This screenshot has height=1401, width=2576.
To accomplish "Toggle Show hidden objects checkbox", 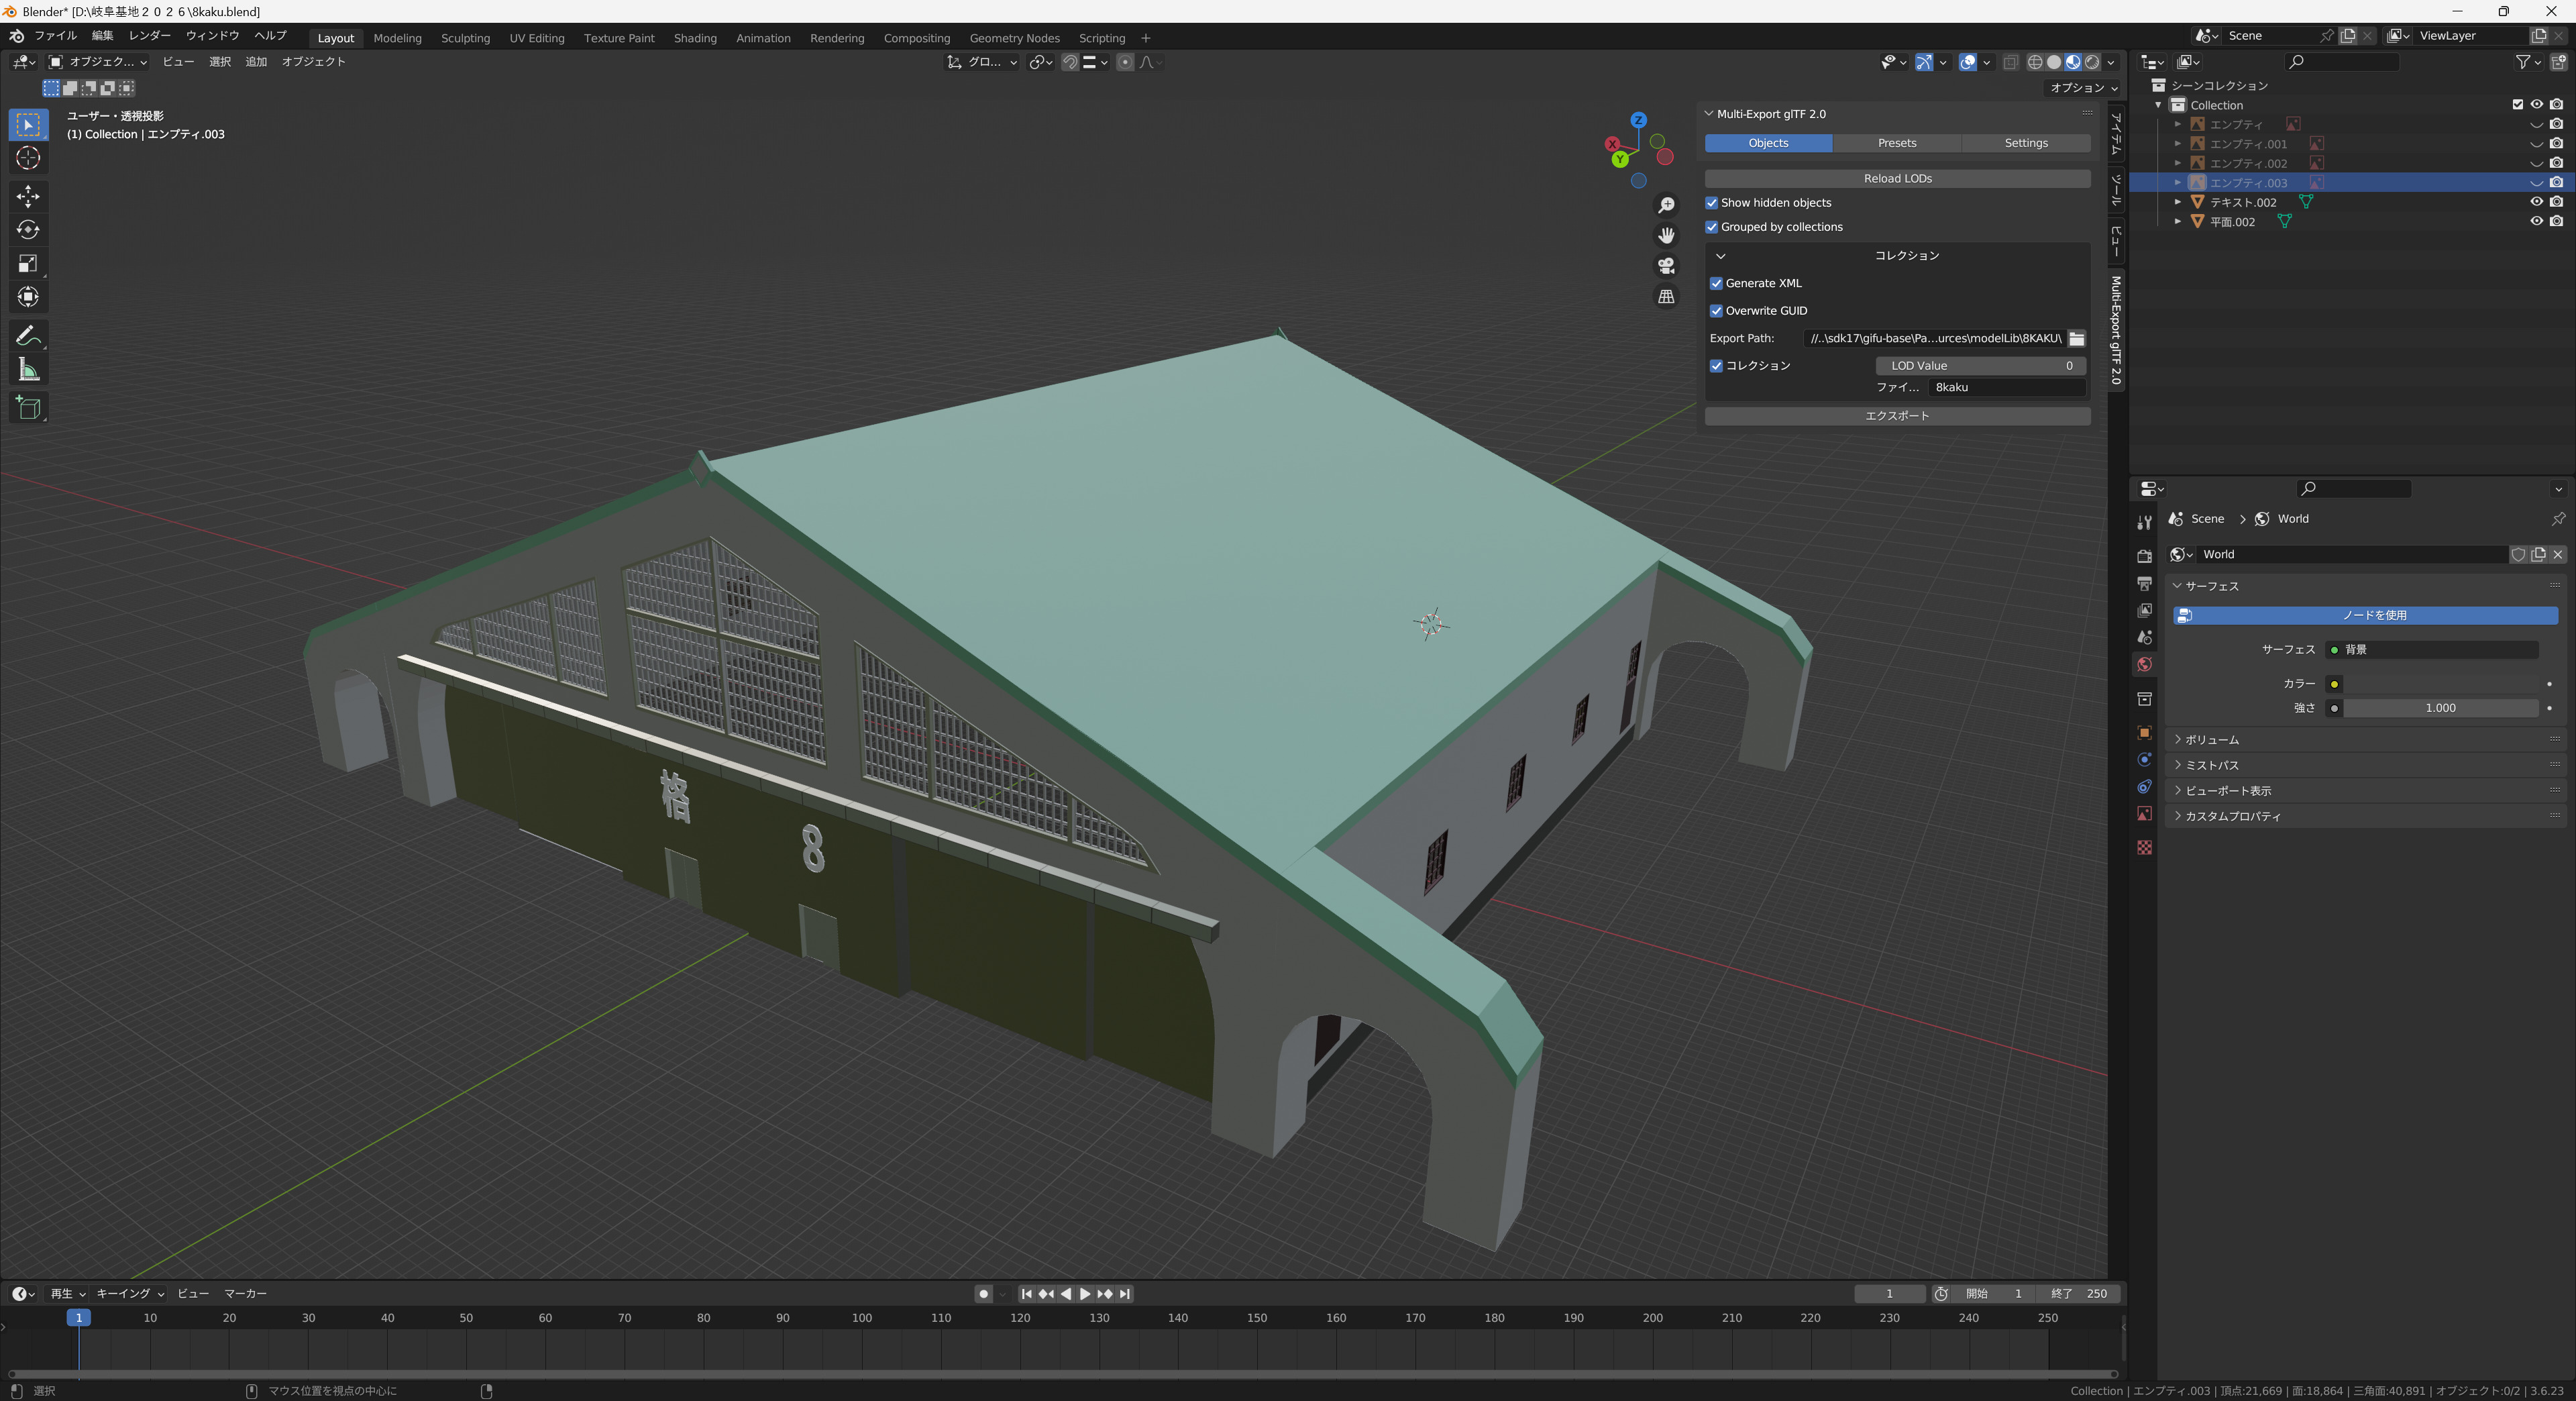I will [x=1712, y=203].
